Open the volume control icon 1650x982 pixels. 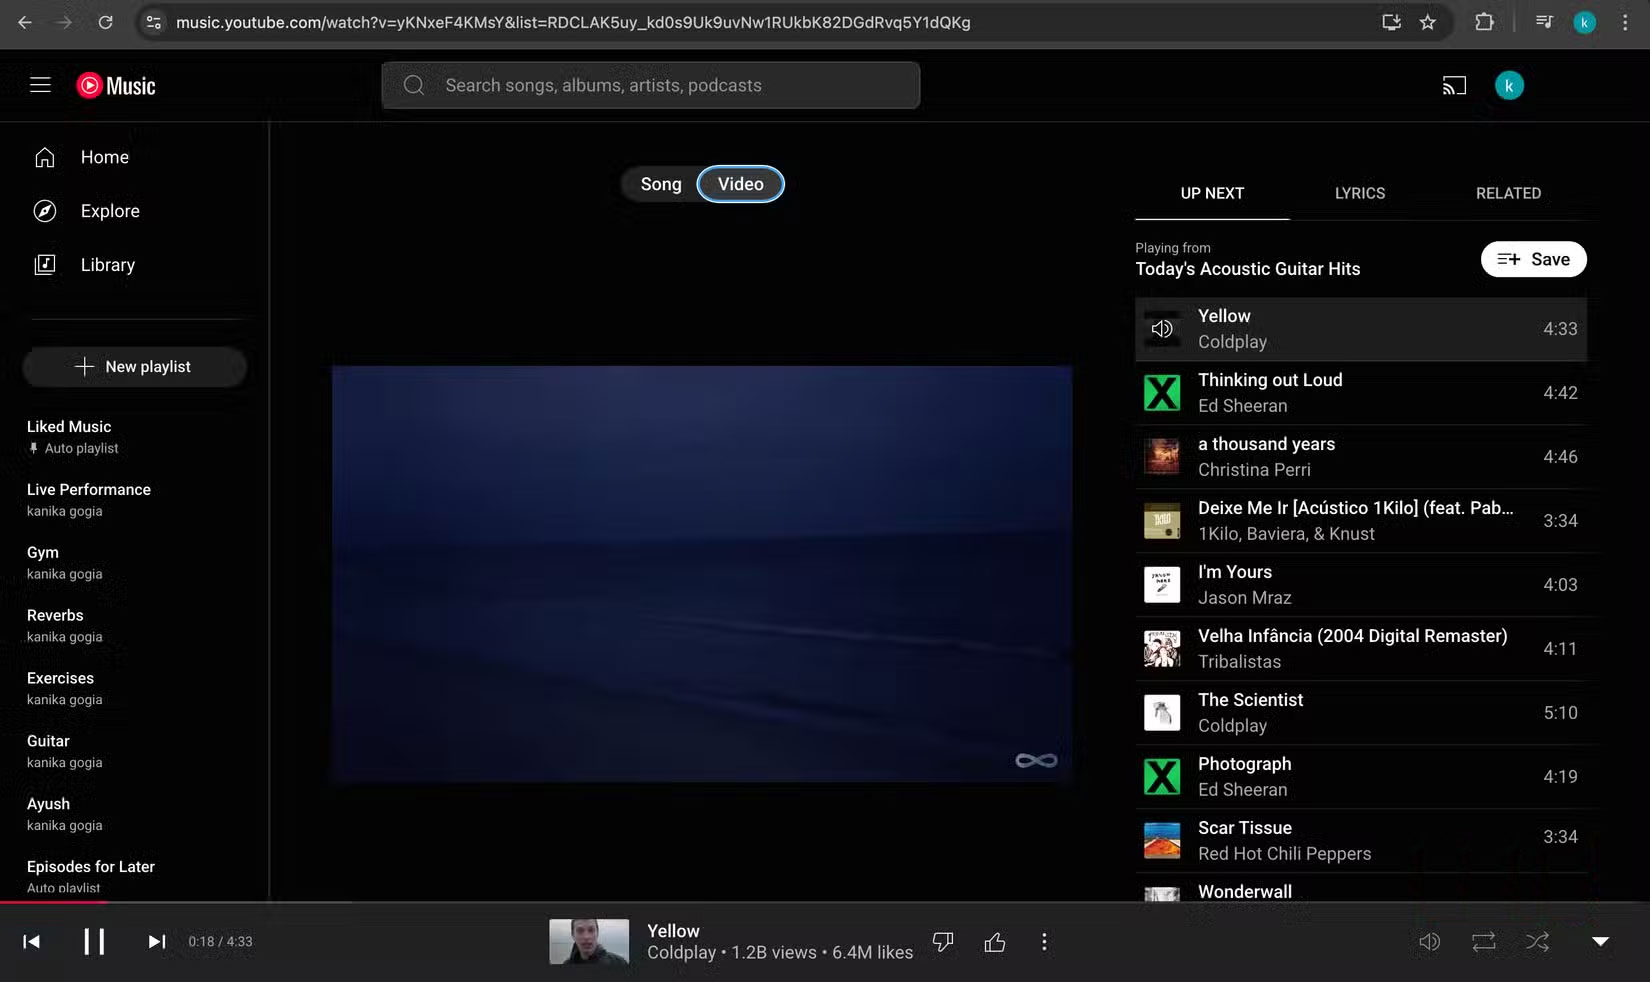1429,941
